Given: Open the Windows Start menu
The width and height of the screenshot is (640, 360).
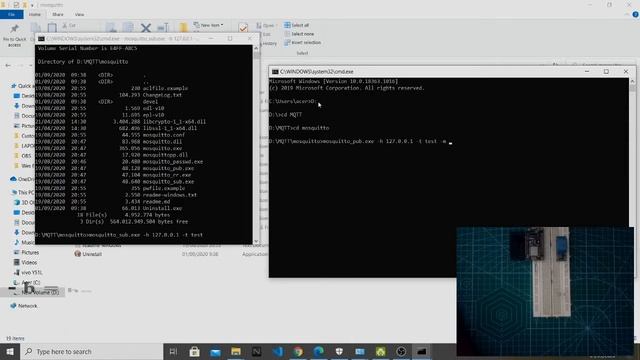Looking at the screenshot, I should pos(10,351).
